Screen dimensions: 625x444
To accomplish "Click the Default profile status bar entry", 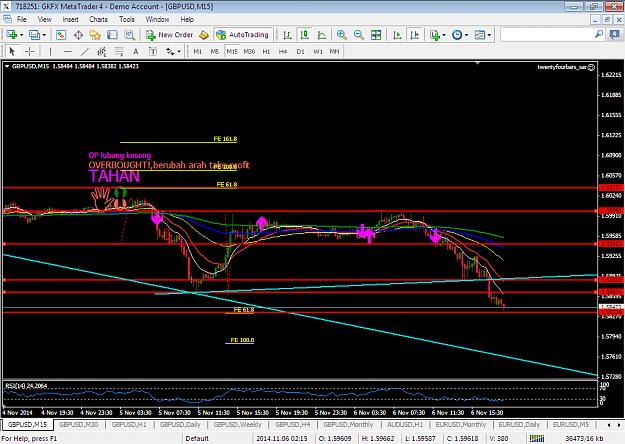I will click(x=197, y=438).
